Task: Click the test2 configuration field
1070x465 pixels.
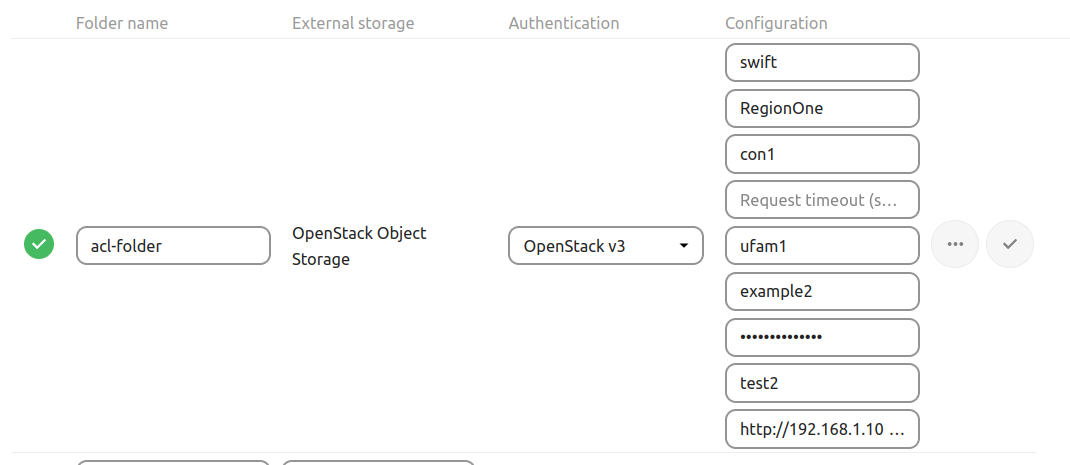Action: (822, 383)
